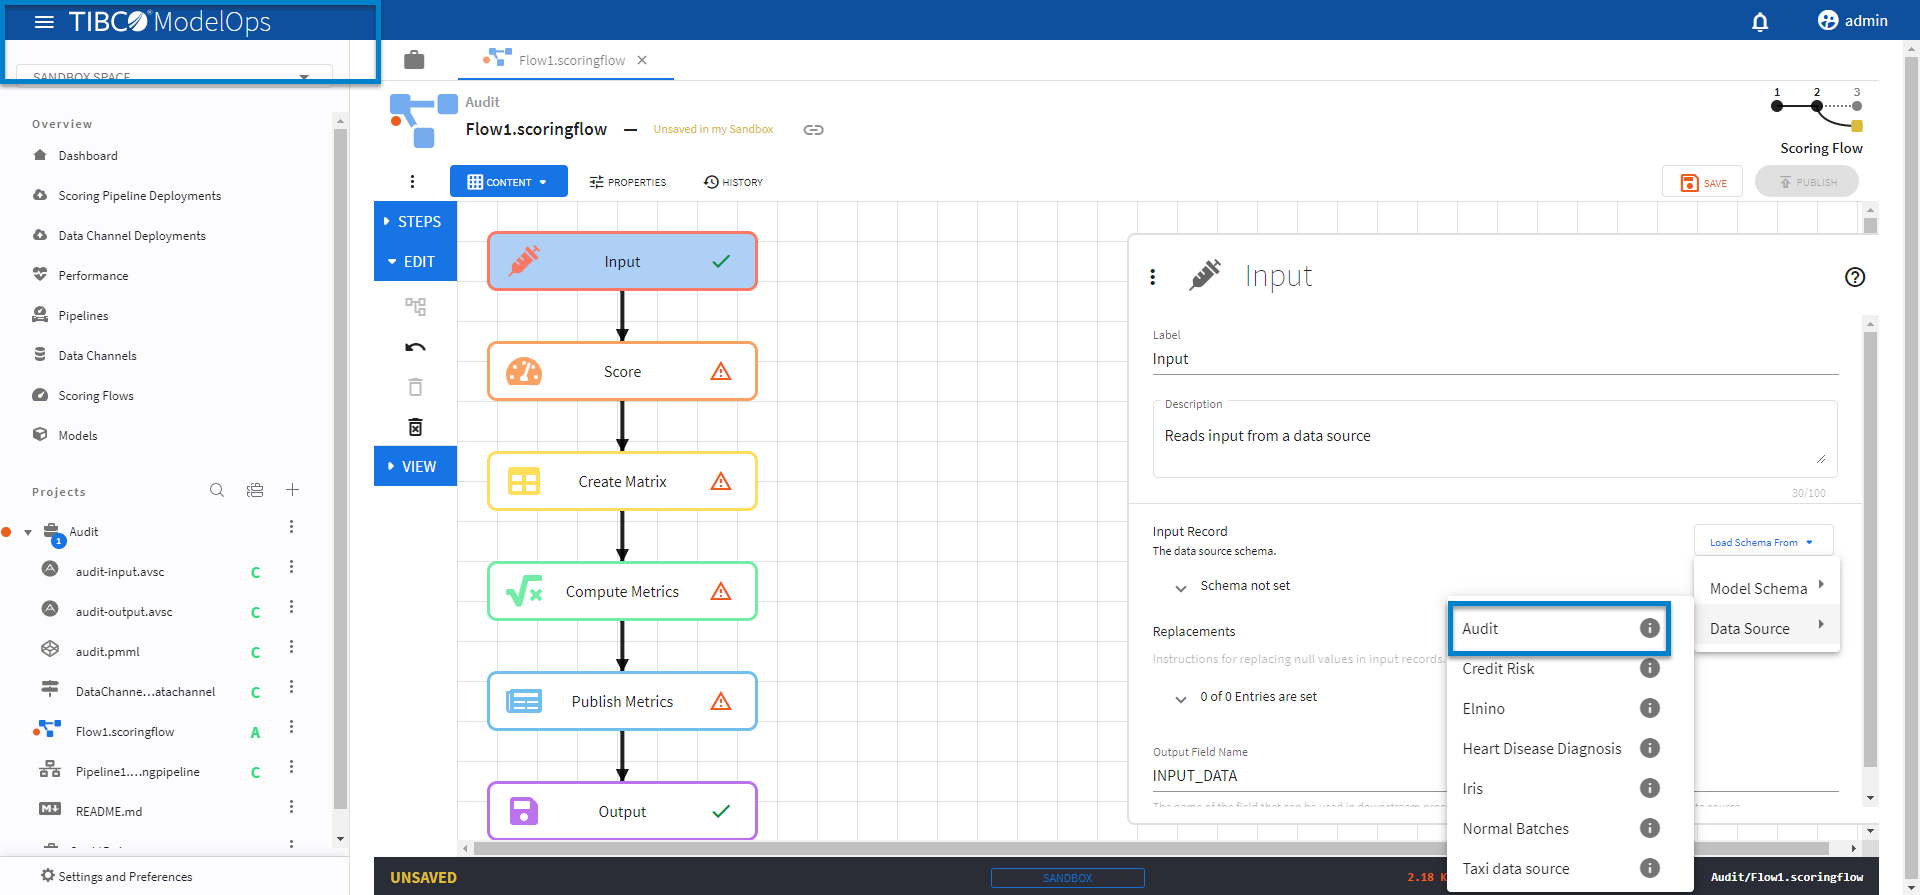Image resolution: width=1920 pixels, height=895 pixels.
Task: Choose Audit data source
Action: (1559, 628)
